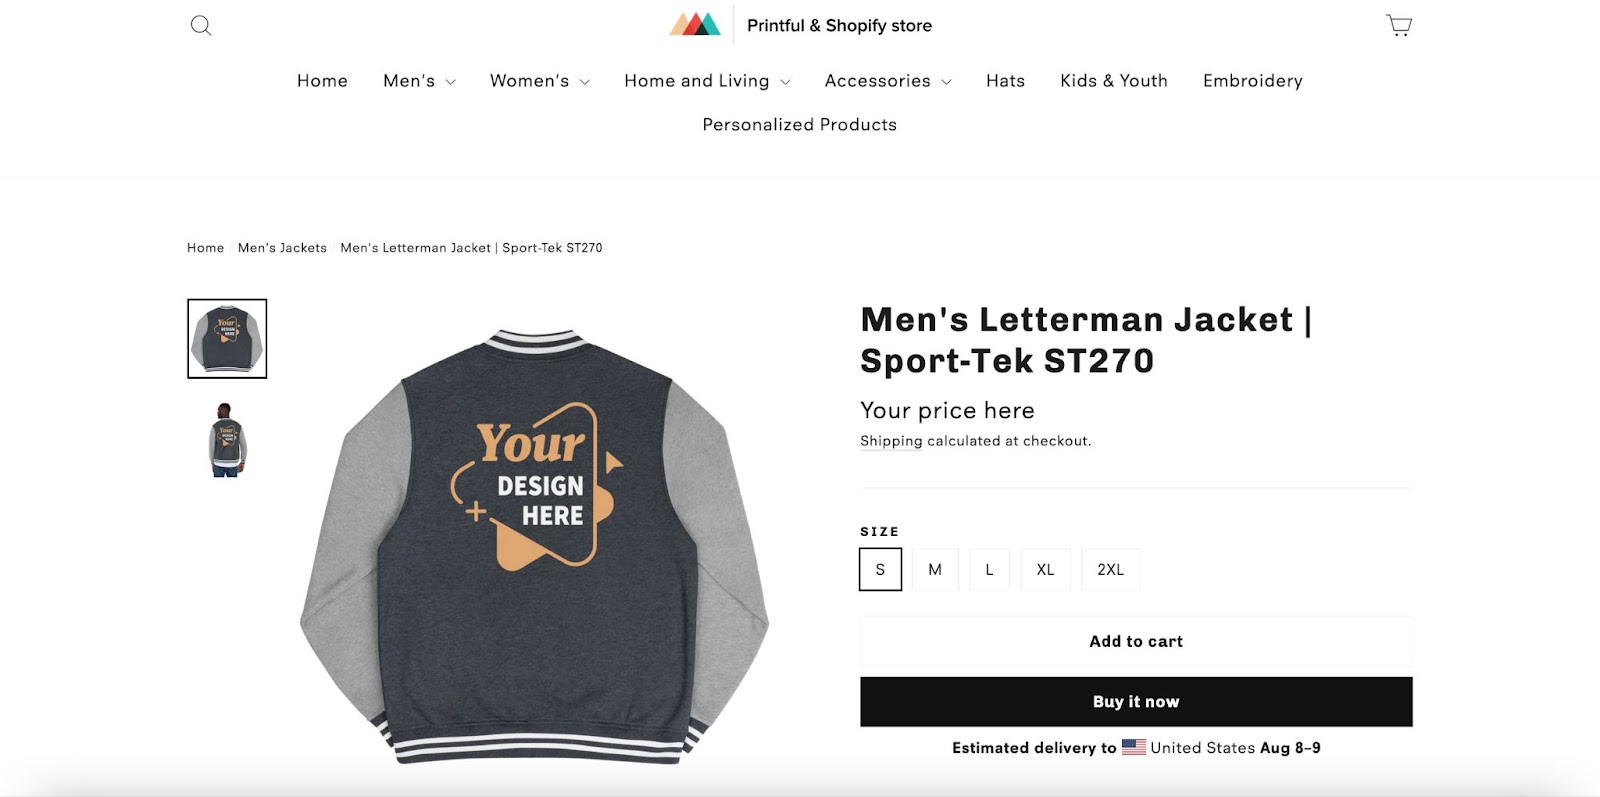Pick size 2XL option
This screenshot has width=1600, height=797.
[x=1110, y=569]
